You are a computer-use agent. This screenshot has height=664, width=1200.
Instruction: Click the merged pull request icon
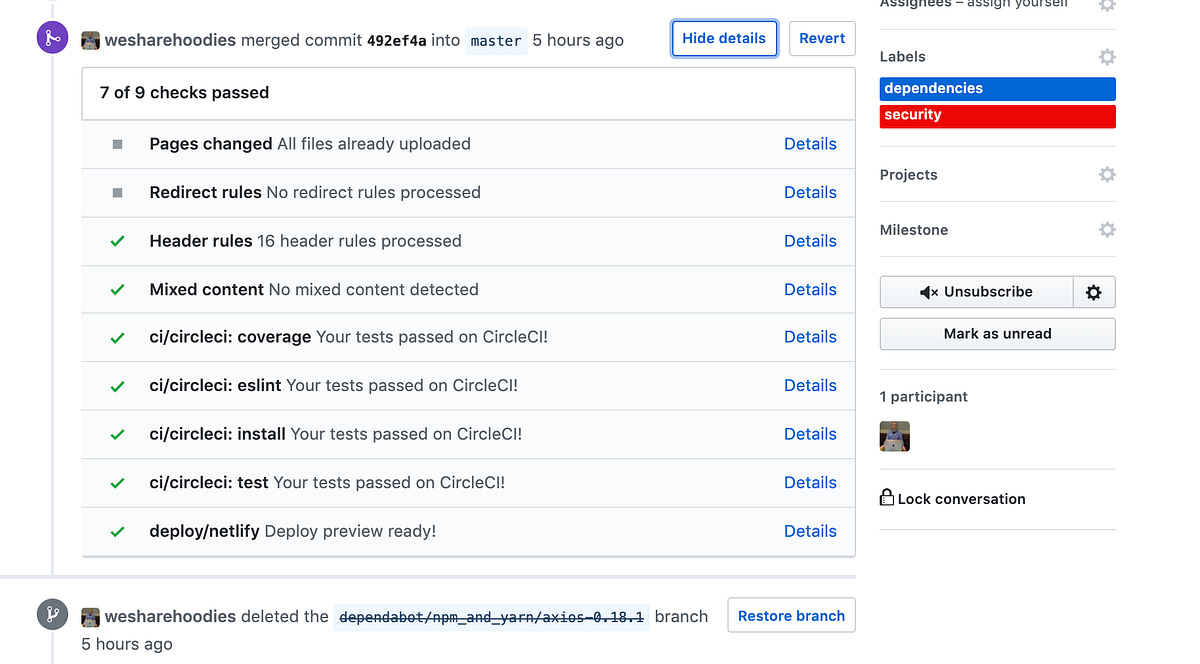point(51,37)
